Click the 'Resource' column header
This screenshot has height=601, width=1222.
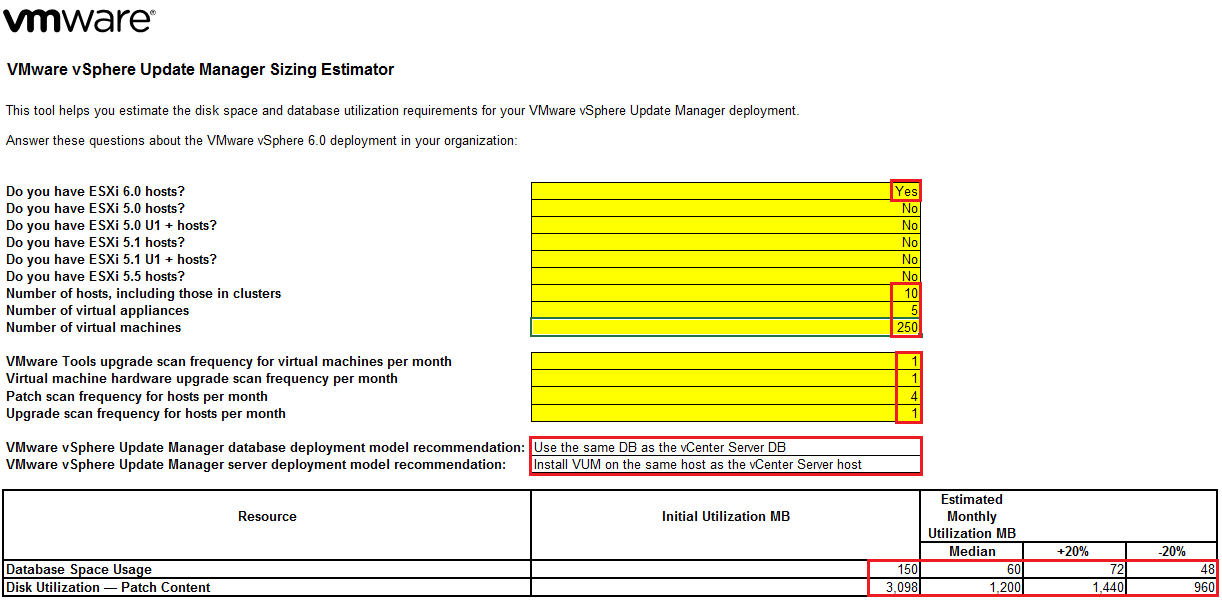click(x=267, y=516)
